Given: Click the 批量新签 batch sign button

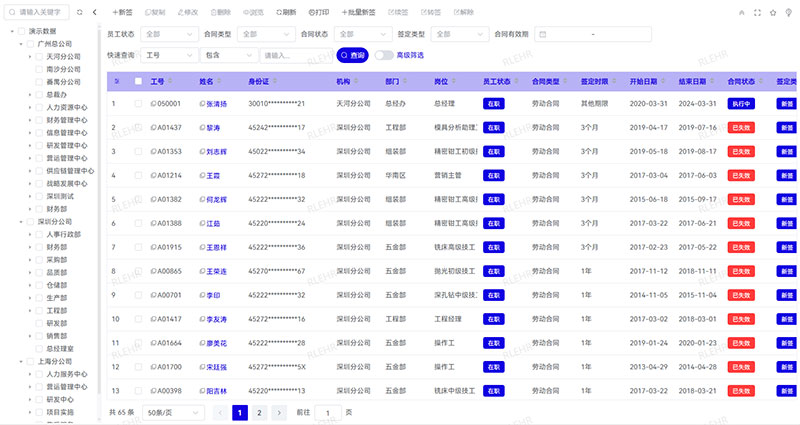Looking at the screenshot, I should (x=358, y=12).
